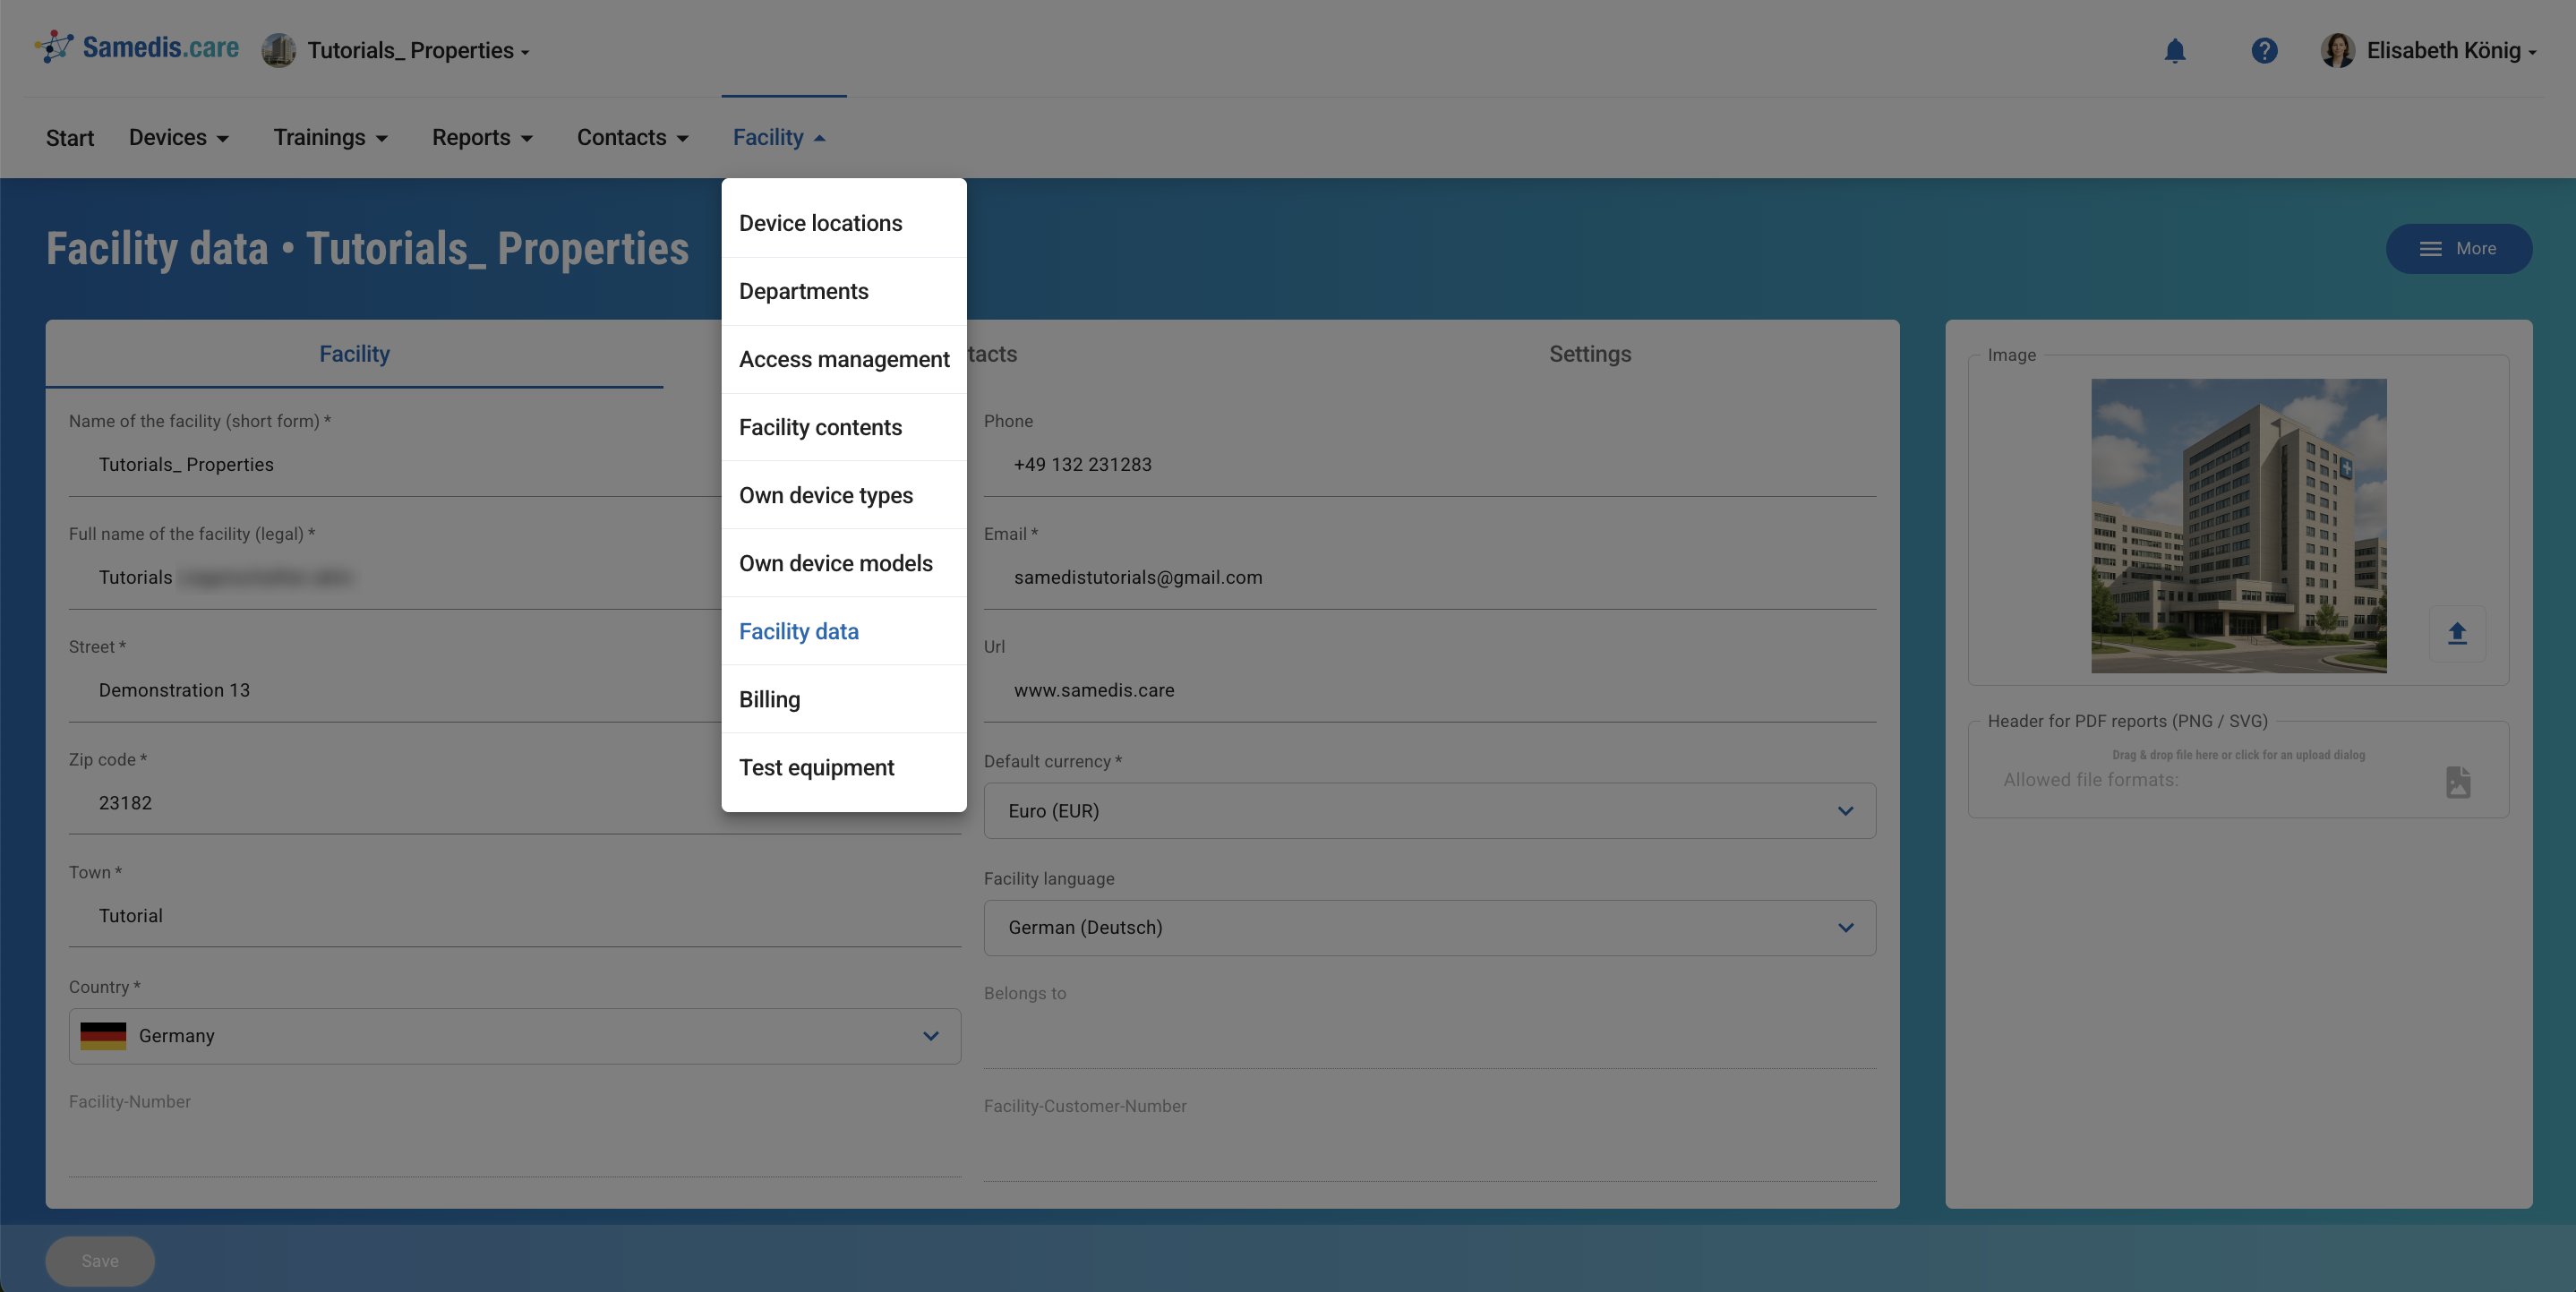Click the hamburger icon inside the More button
Viewport: 2576px width, 1292px height.
click(2431, 248)
